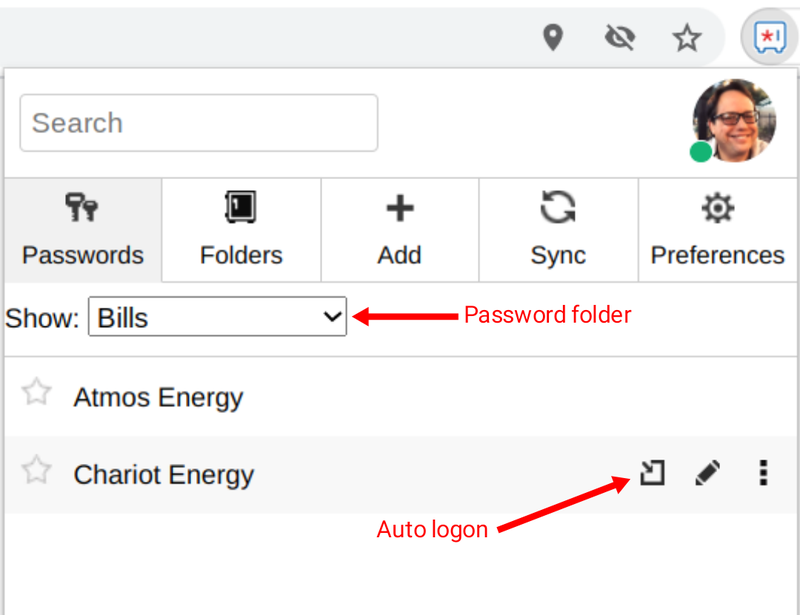Click the dropdown chevron next to Bills
This screenshot has width=800, height=615.
333,317
